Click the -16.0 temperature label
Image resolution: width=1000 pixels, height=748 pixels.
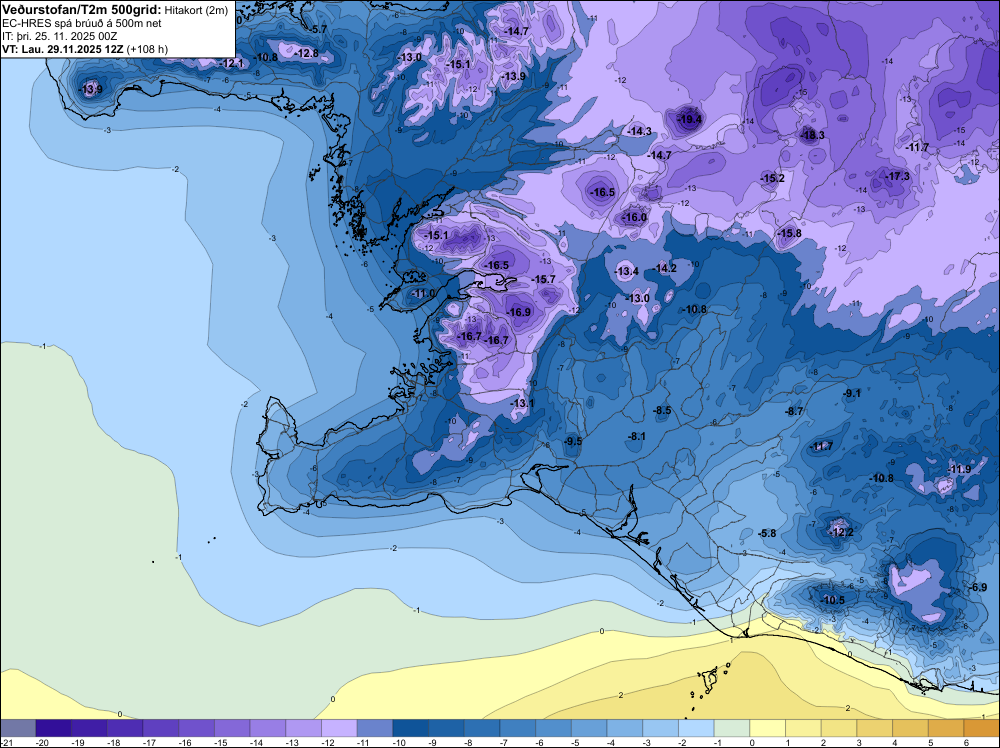point(635,217)
